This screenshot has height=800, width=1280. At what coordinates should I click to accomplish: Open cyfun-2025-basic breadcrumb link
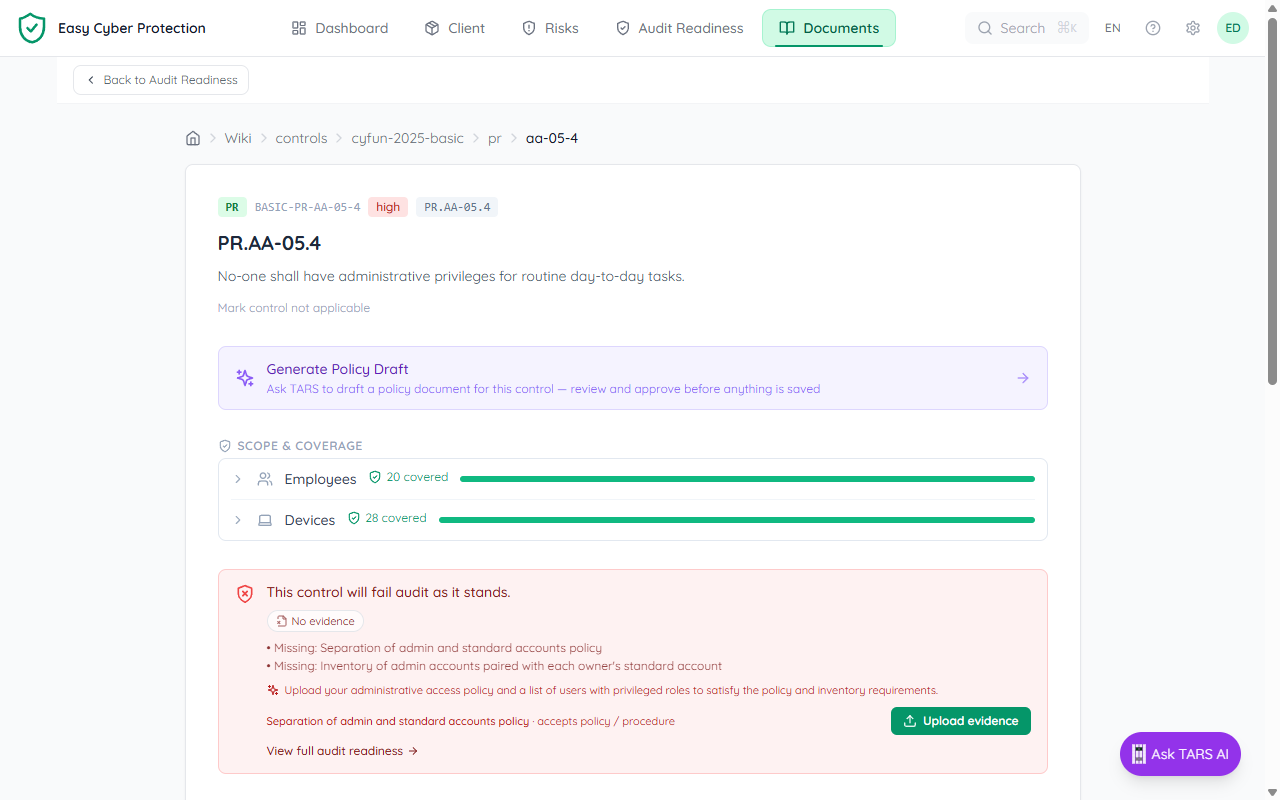407,138
